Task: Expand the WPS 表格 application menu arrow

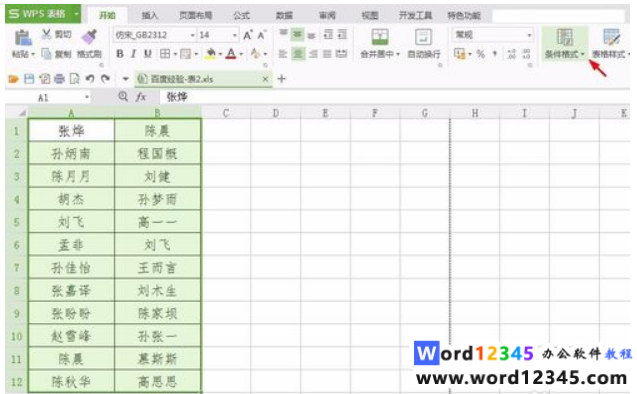Action: (x=76, y=14)
